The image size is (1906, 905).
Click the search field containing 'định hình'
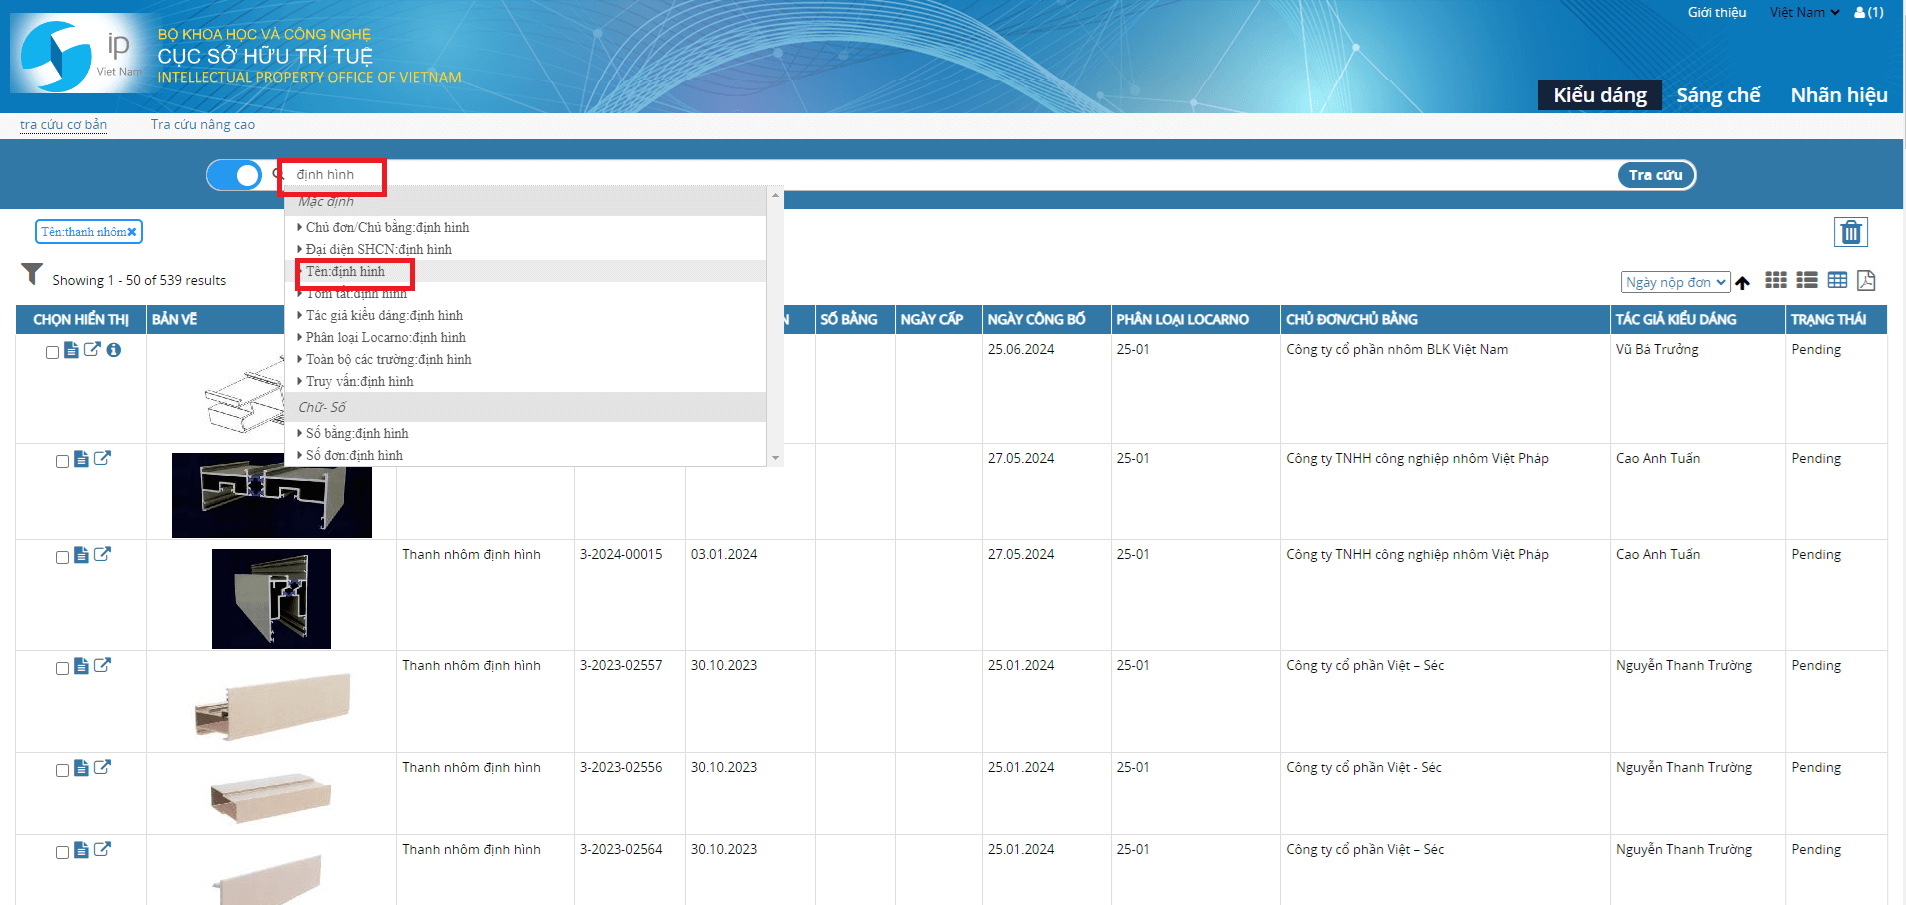coord(900,175)
